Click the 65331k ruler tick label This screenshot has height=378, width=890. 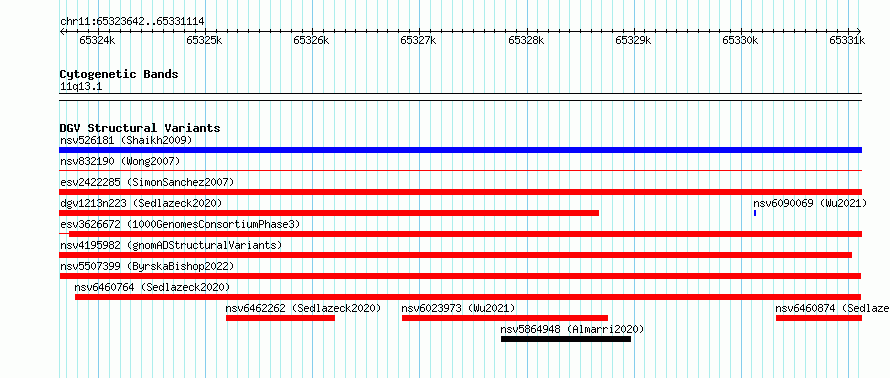[847, 40]
